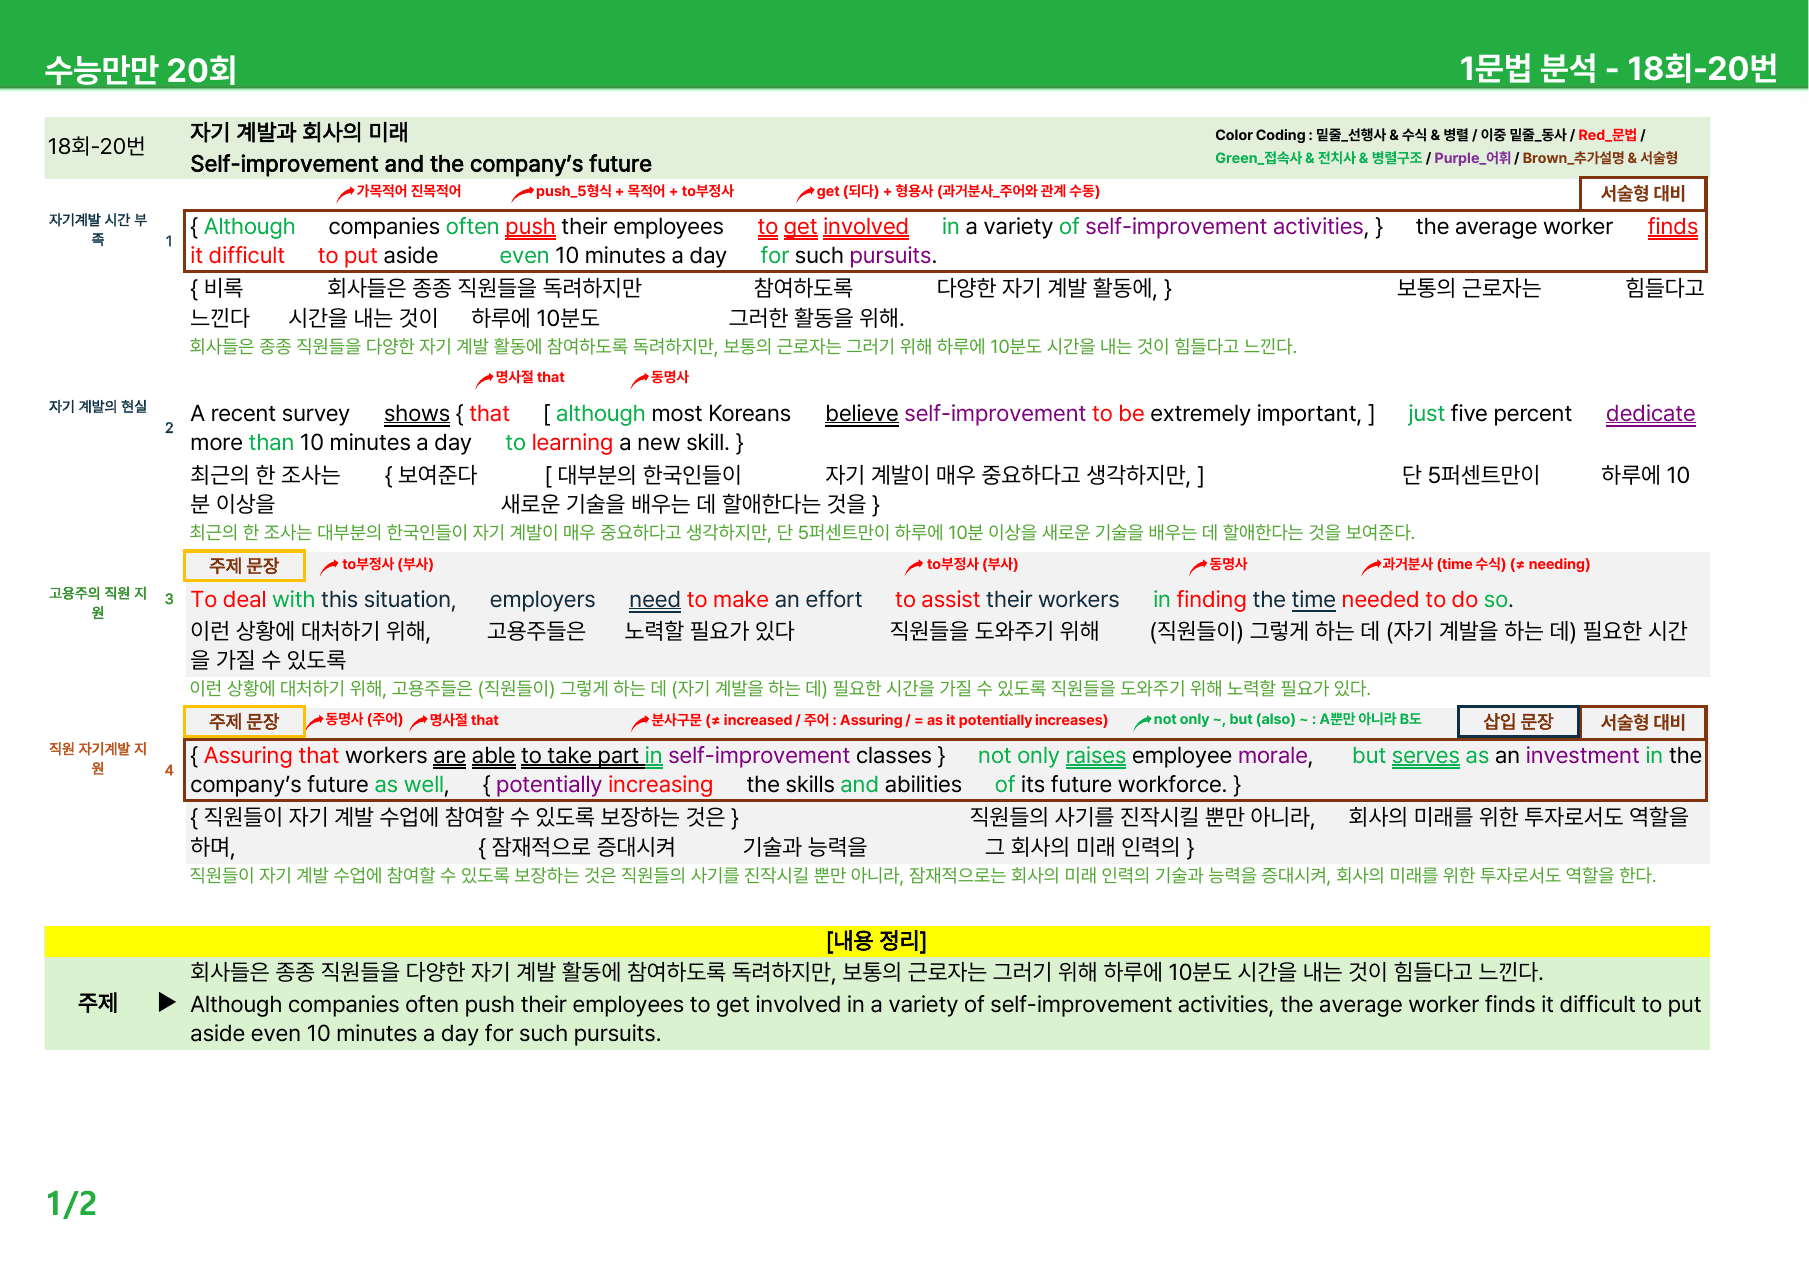
Task: Click the Korean title 자기 계발과 회사의 미래
Action: click(x=299, y=132)
